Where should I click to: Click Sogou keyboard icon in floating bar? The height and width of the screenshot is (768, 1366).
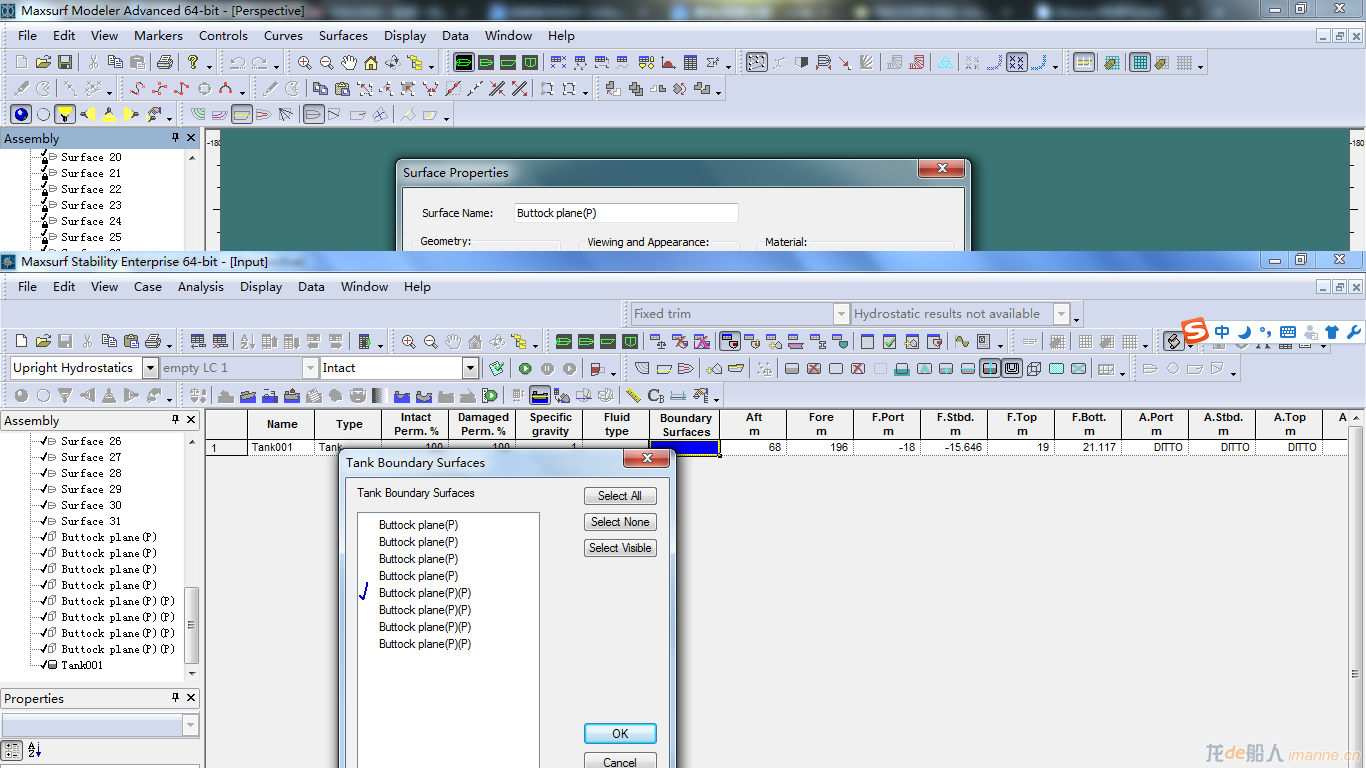[1287, 332]
